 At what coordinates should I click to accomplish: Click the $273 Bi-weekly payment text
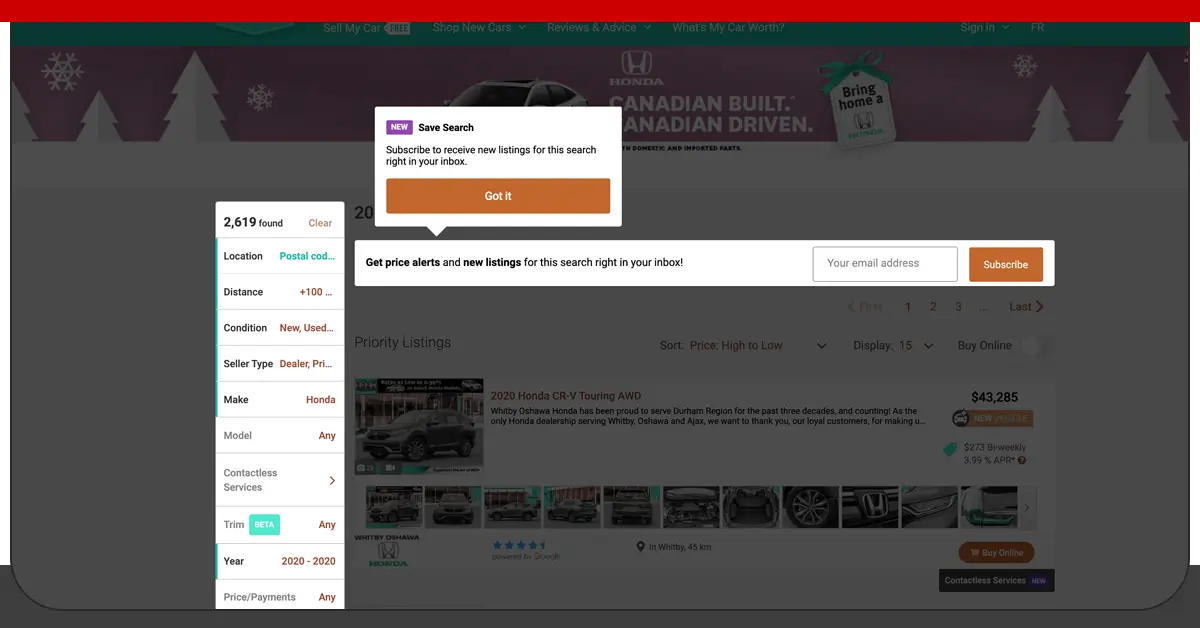coord(995,448)
